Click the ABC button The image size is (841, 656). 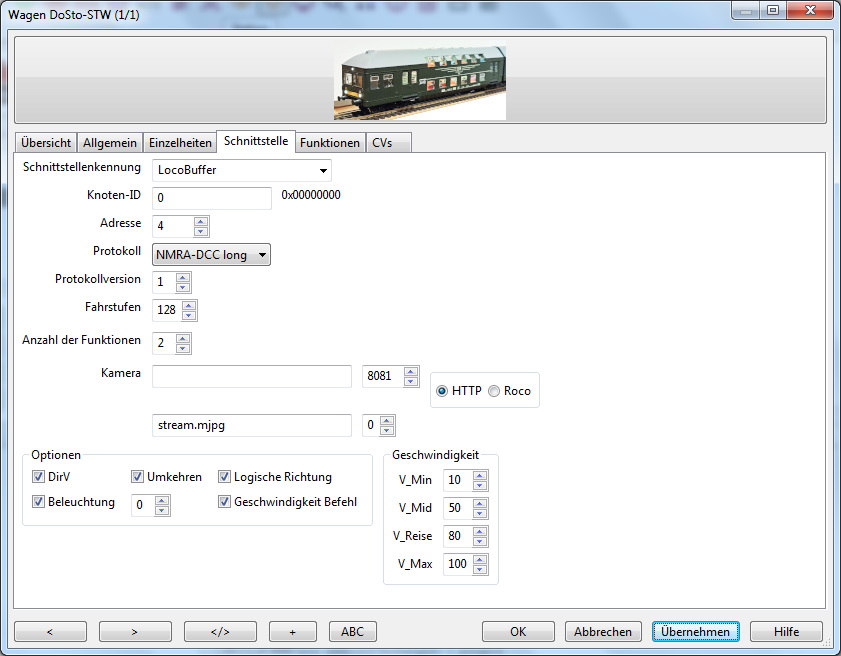[x=352, y=632]
